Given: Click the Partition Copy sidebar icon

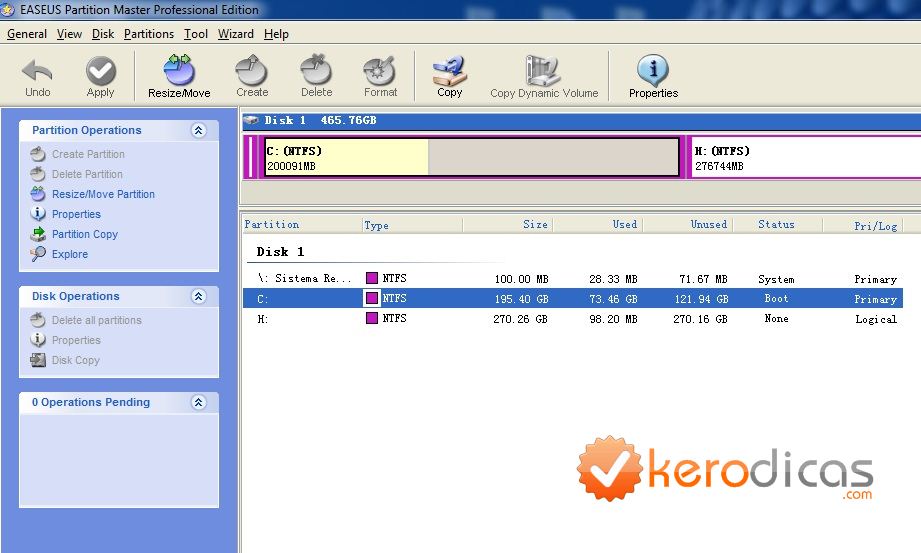Looking at the screenshot, I should click(x=38, y=234).
